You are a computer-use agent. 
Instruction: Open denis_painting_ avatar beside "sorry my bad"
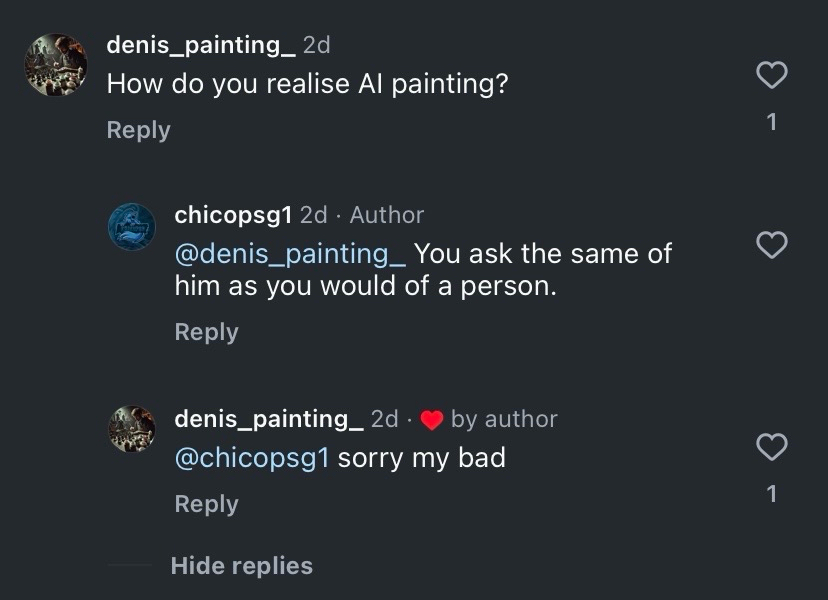[x=132, y=430]
